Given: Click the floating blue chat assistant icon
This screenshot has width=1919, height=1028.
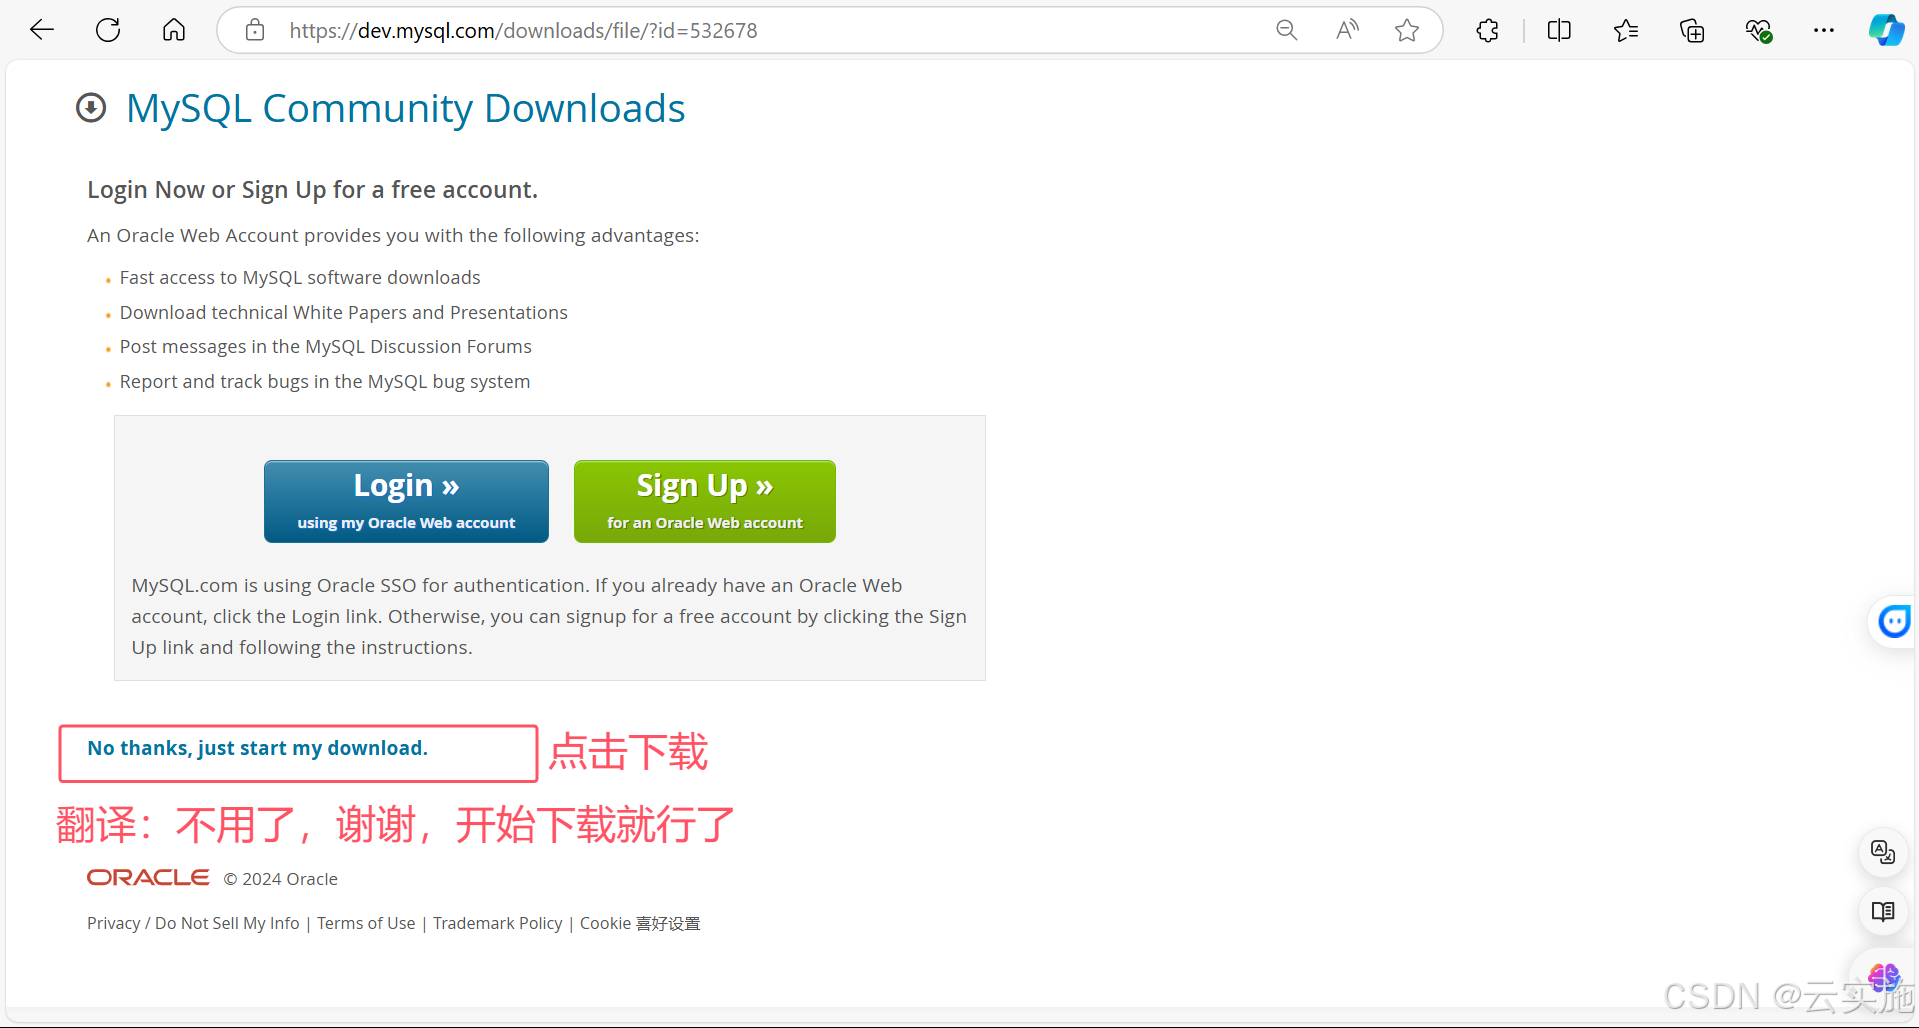Looking at the screenshot, I should click(1894, 622).
